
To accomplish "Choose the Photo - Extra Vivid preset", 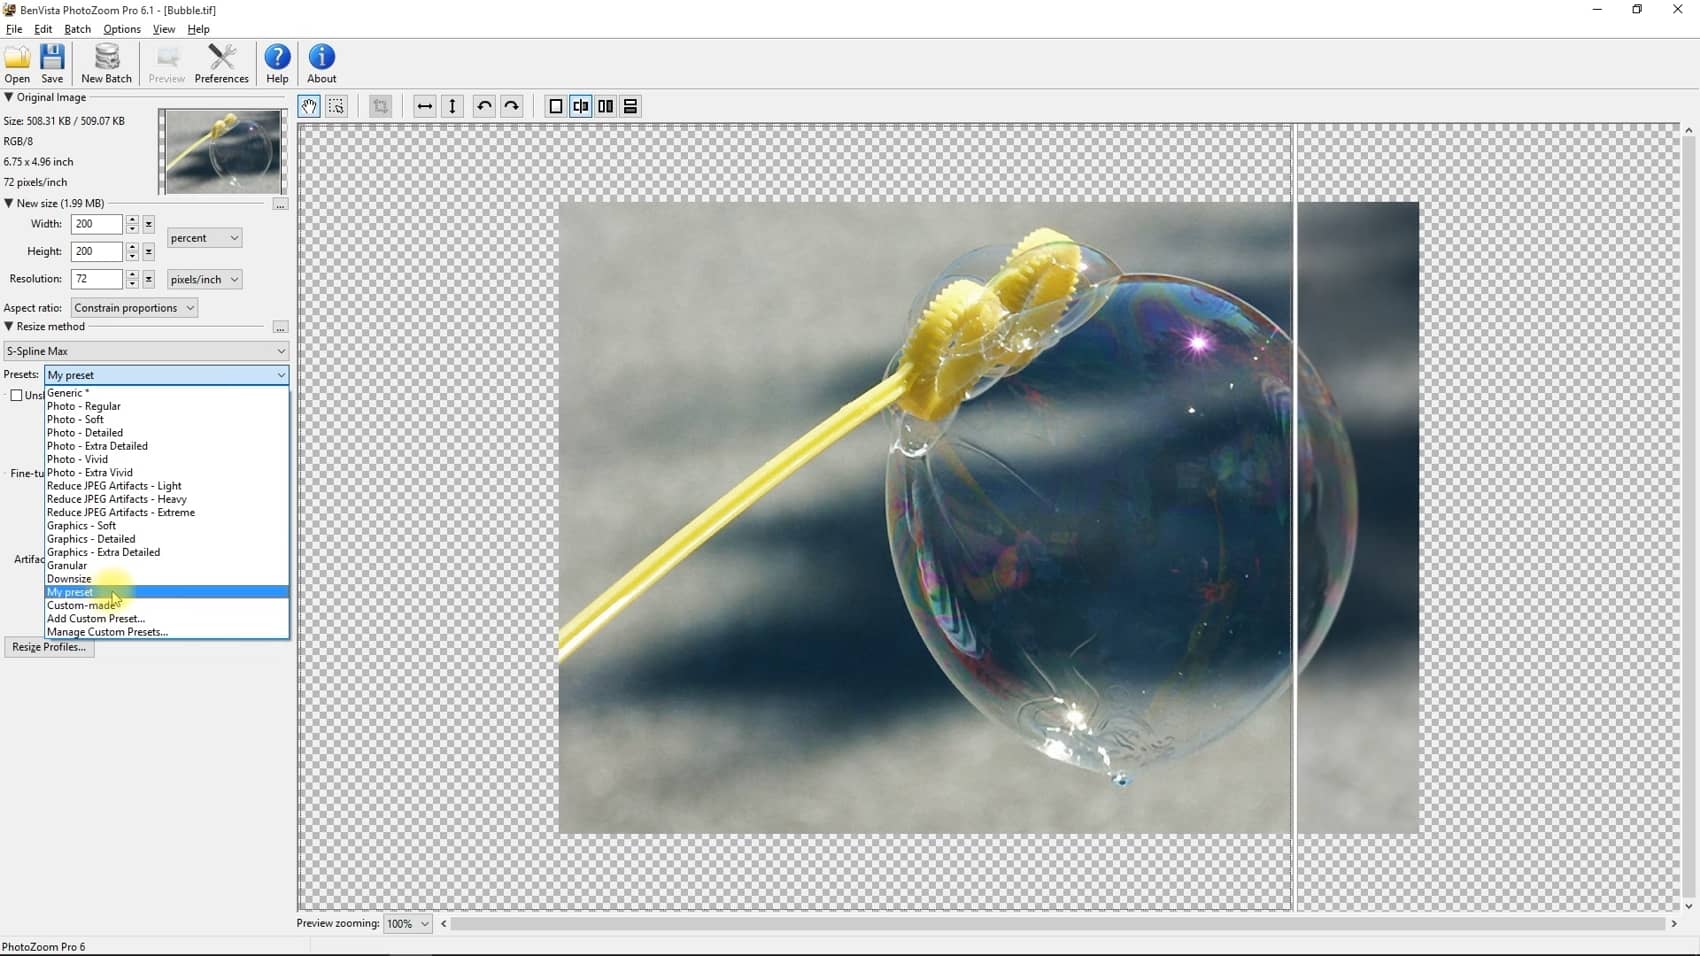I will pos(167,473).
